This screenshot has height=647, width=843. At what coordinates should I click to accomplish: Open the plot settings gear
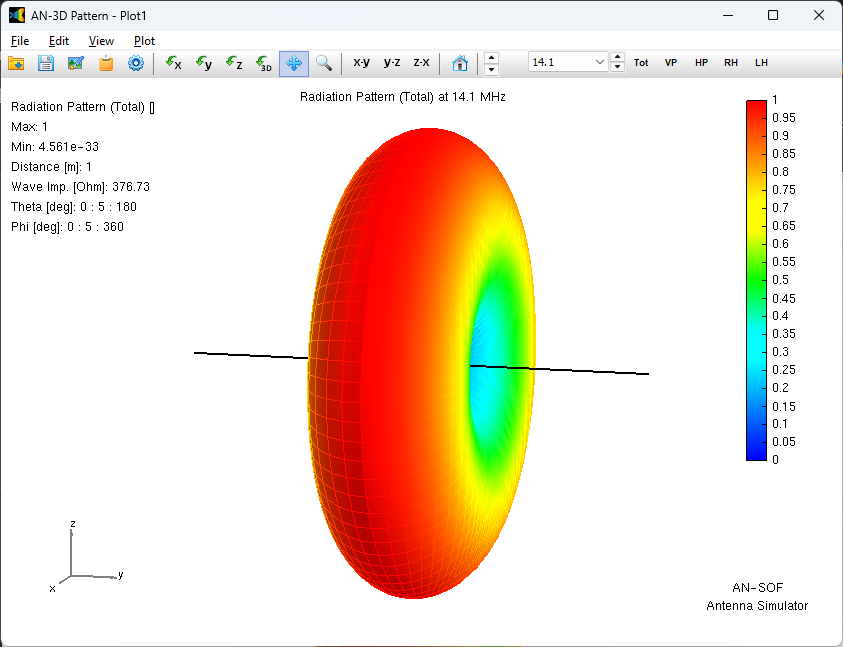click(136, 63)
